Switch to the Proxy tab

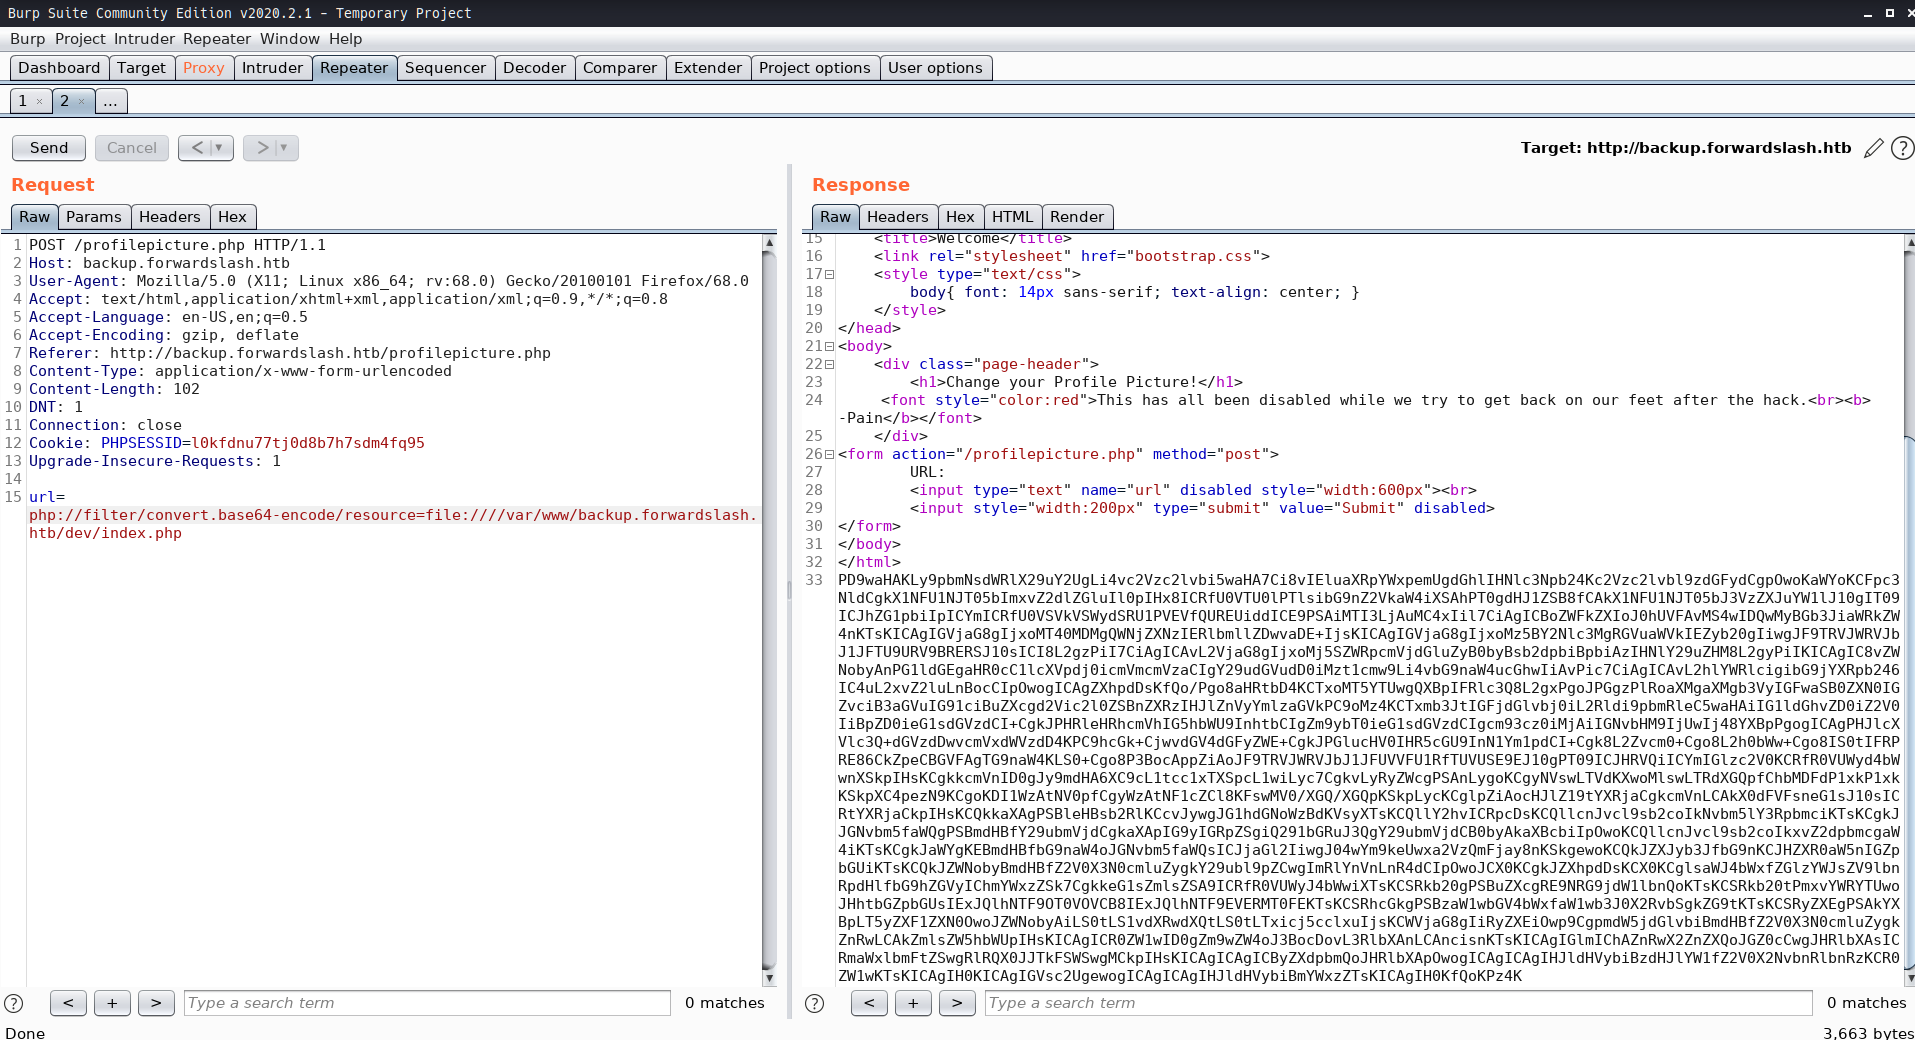point(204,68)
